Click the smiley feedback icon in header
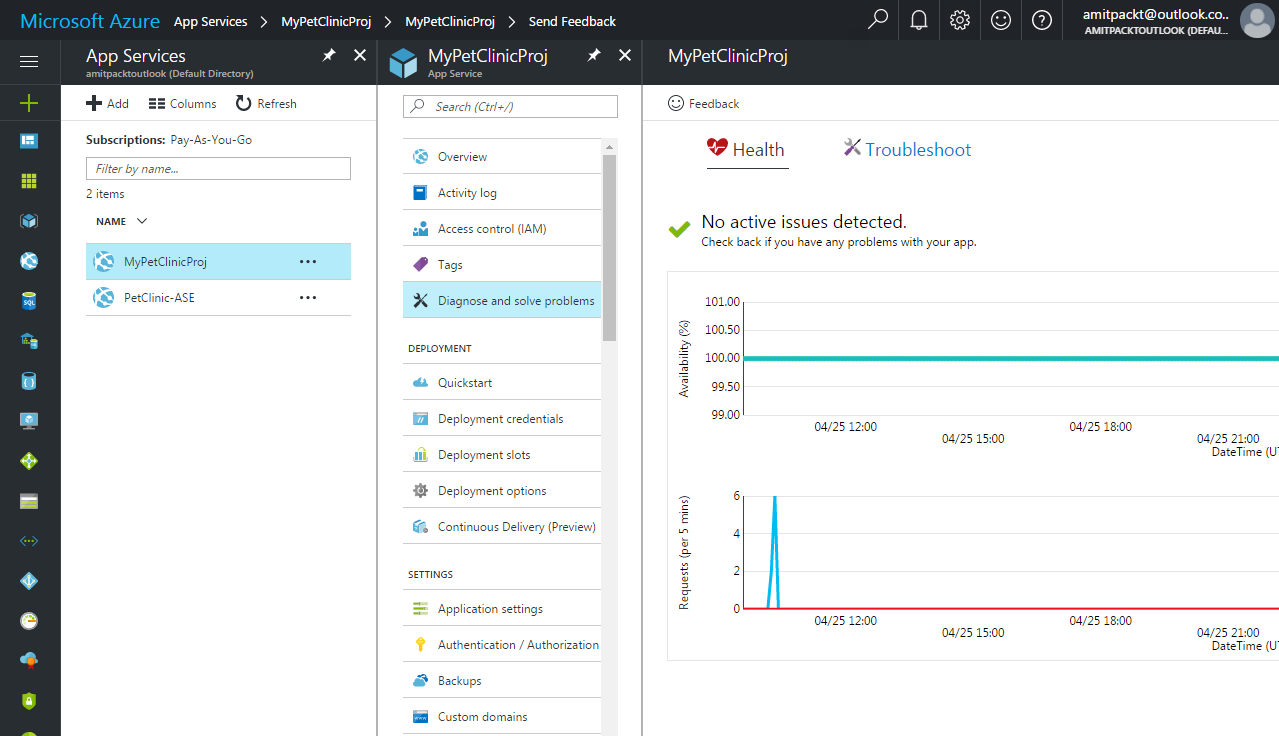The height and width of the screenshot is (736, 1279). click(1001, 20)
